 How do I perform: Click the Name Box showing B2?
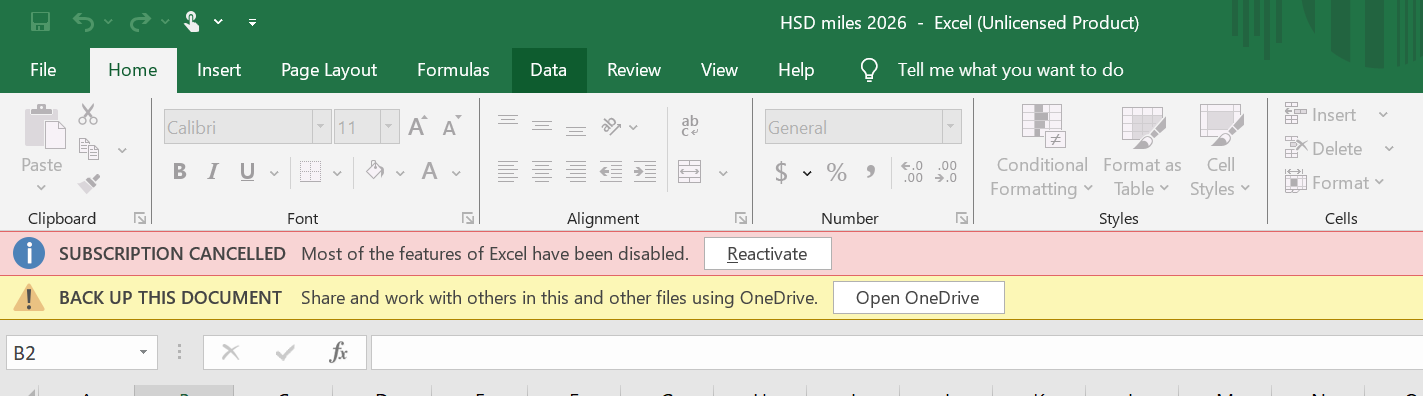tap(82, 353)
